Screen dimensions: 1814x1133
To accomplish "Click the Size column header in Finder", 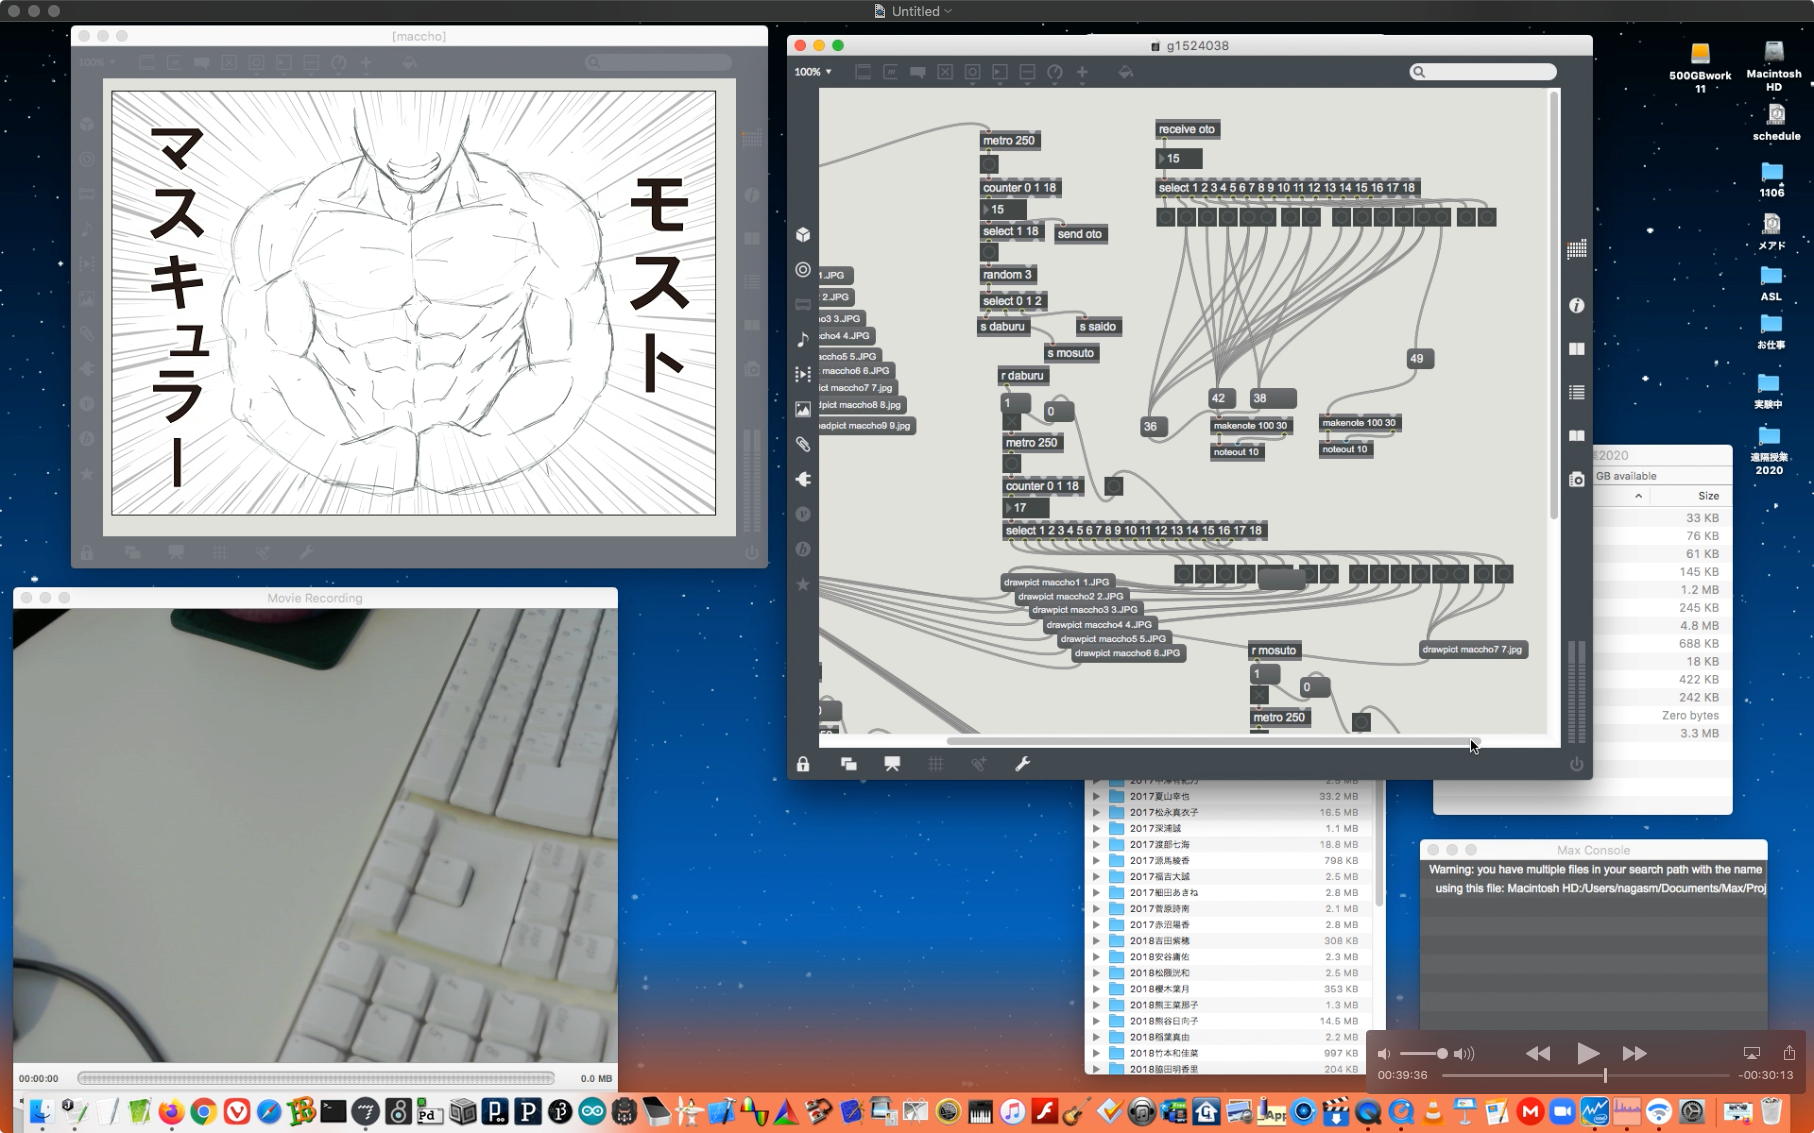I will click(x=1708, y=496).
